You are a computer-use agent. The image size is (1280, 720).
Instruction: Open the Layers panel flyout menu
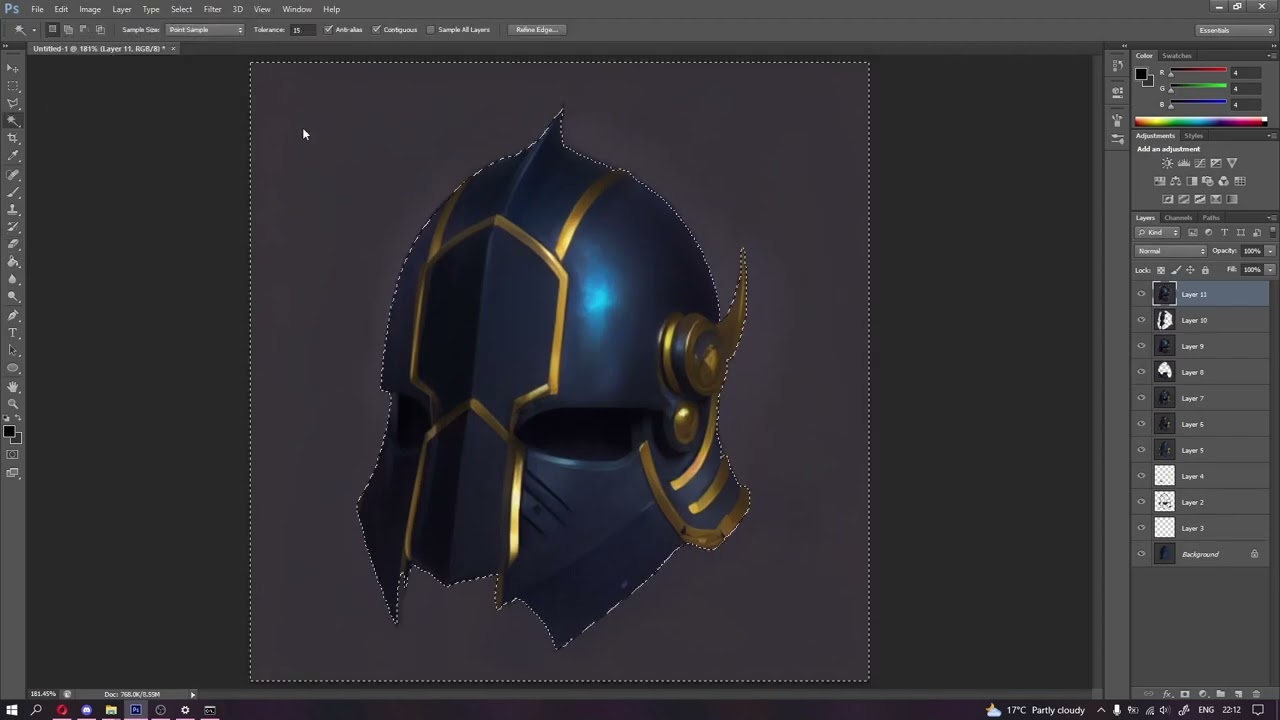point(1271,217)
